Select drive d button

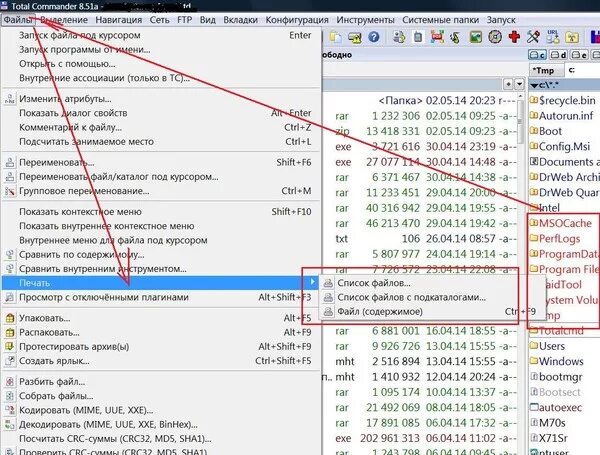click(x=558, y=55)
